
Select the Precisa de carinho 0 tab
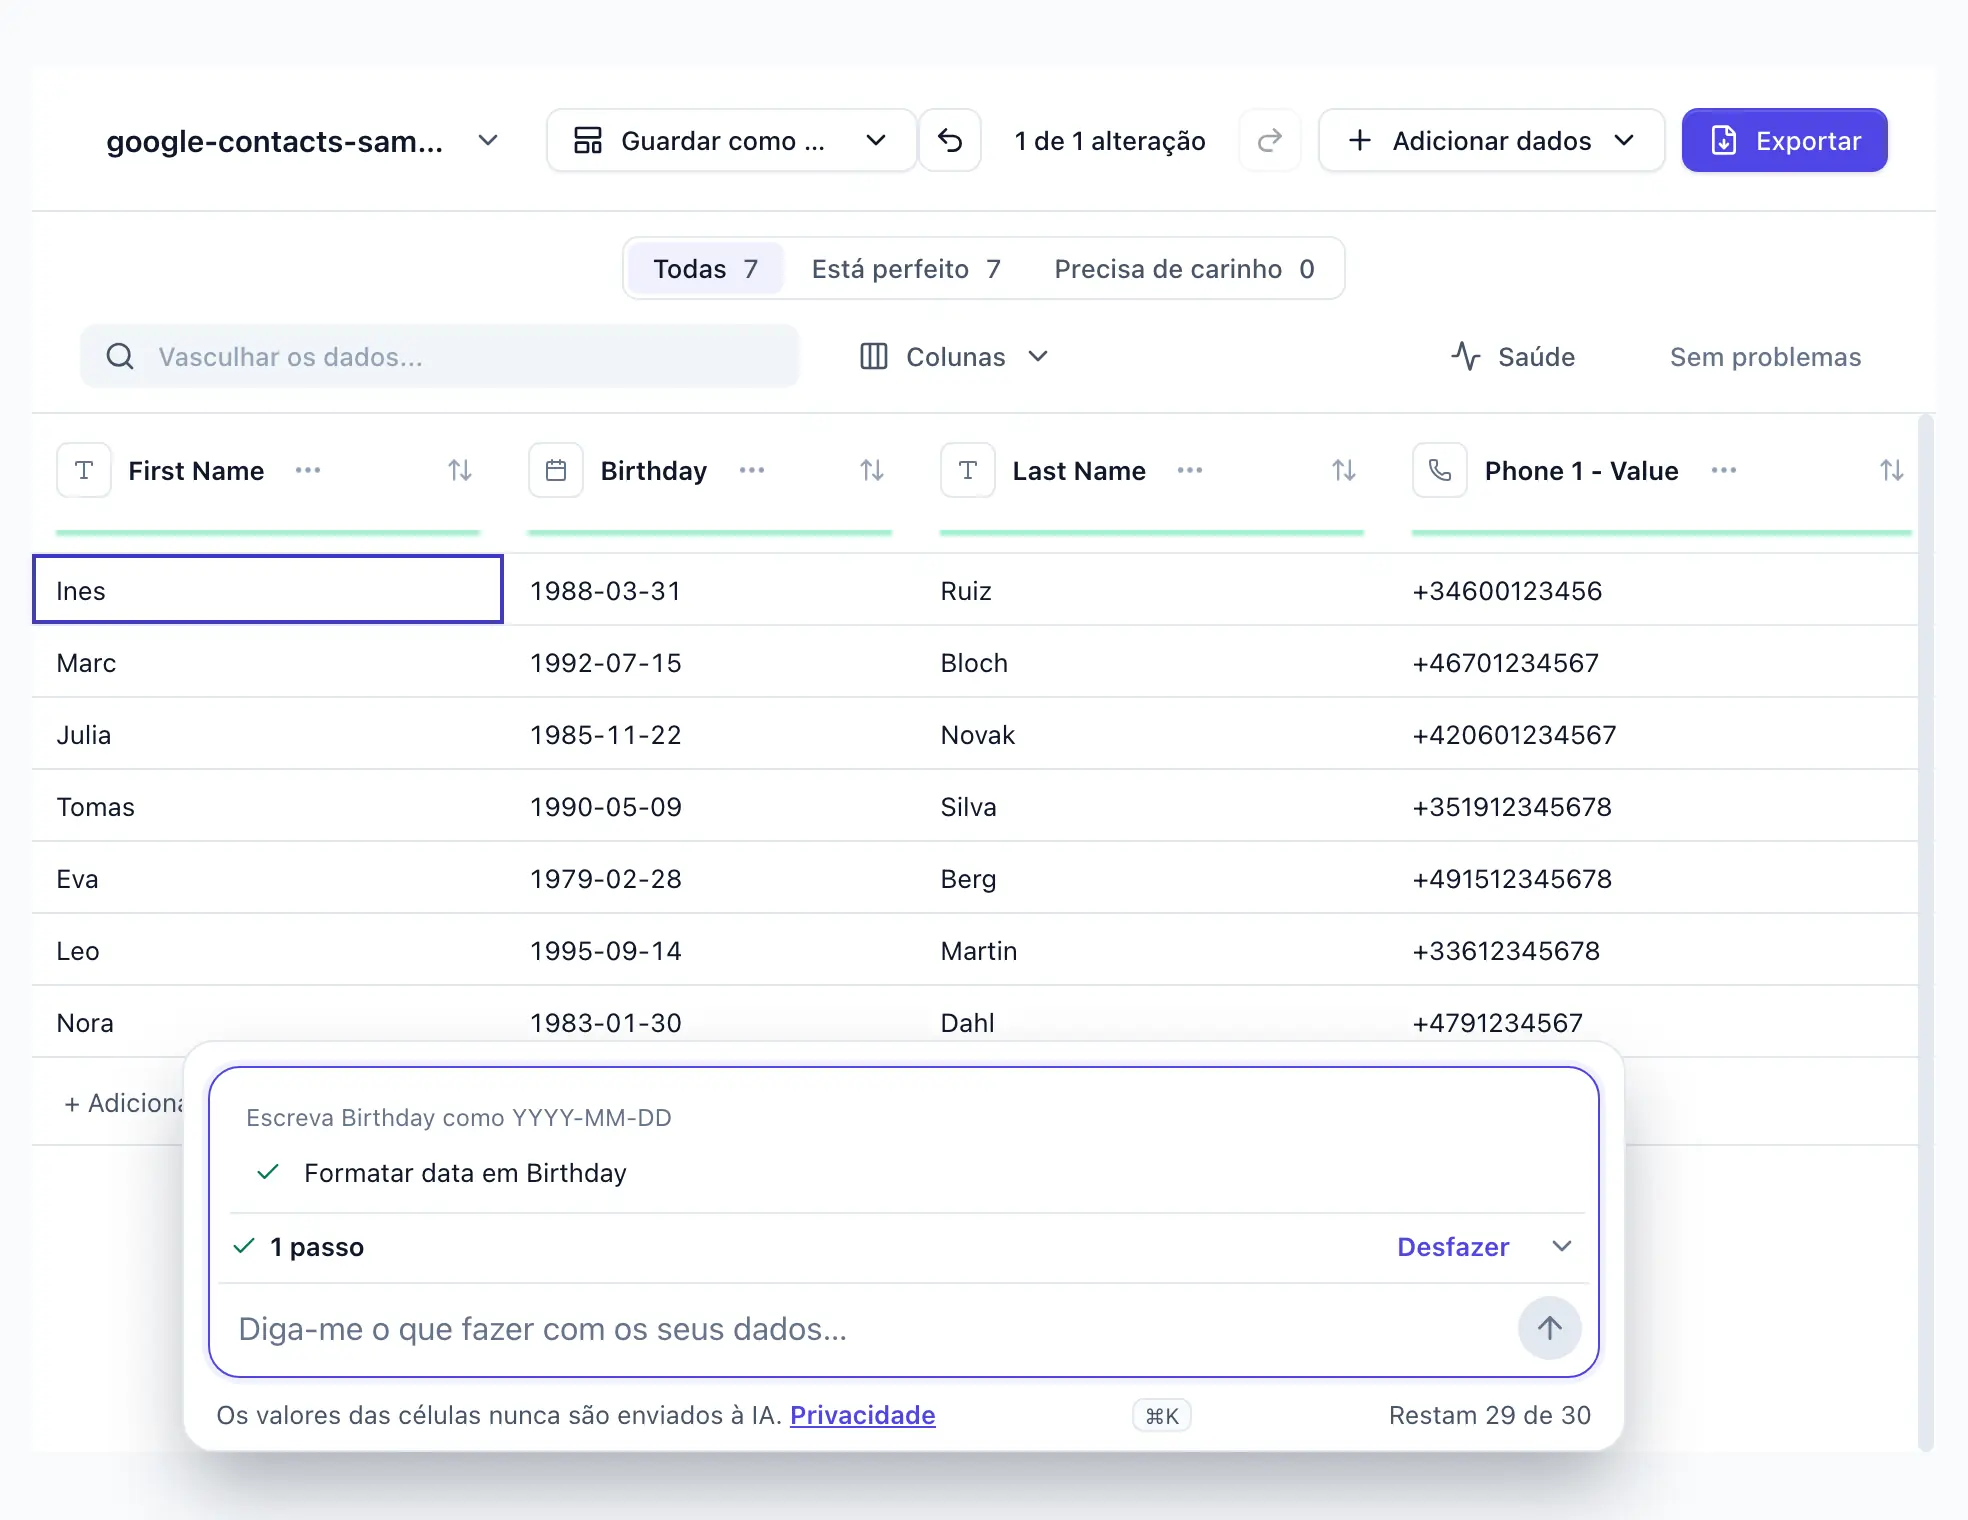[1184, 269]
